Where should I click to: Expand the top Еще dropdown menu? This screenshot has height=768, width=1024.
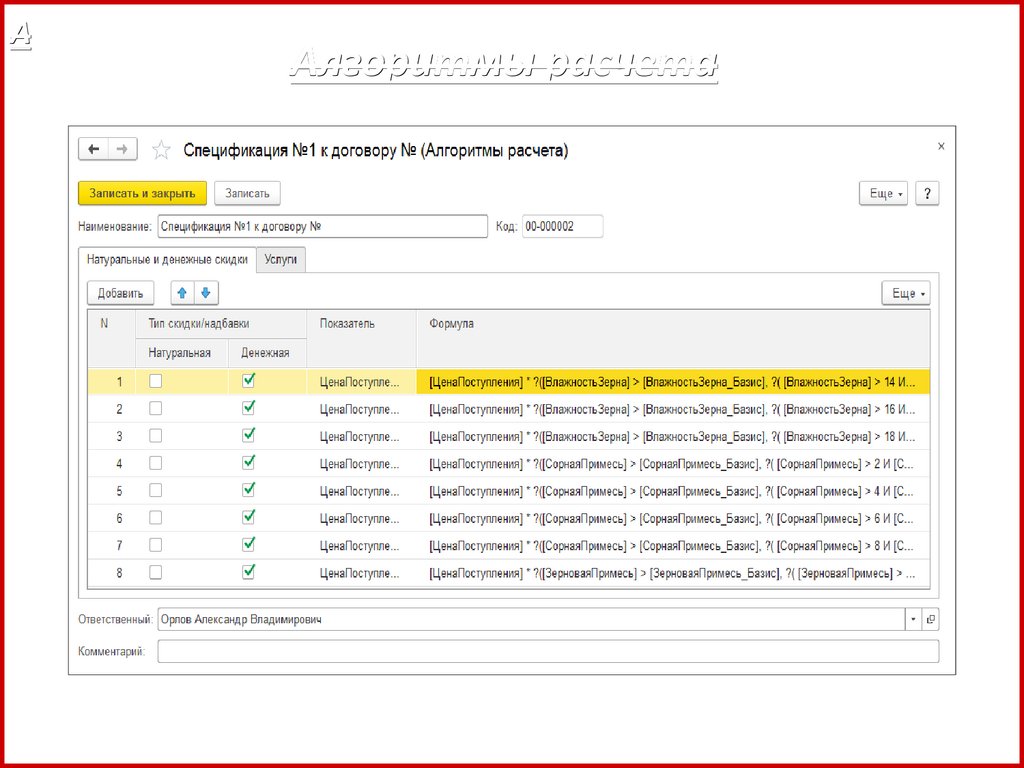tap(884, 193)
